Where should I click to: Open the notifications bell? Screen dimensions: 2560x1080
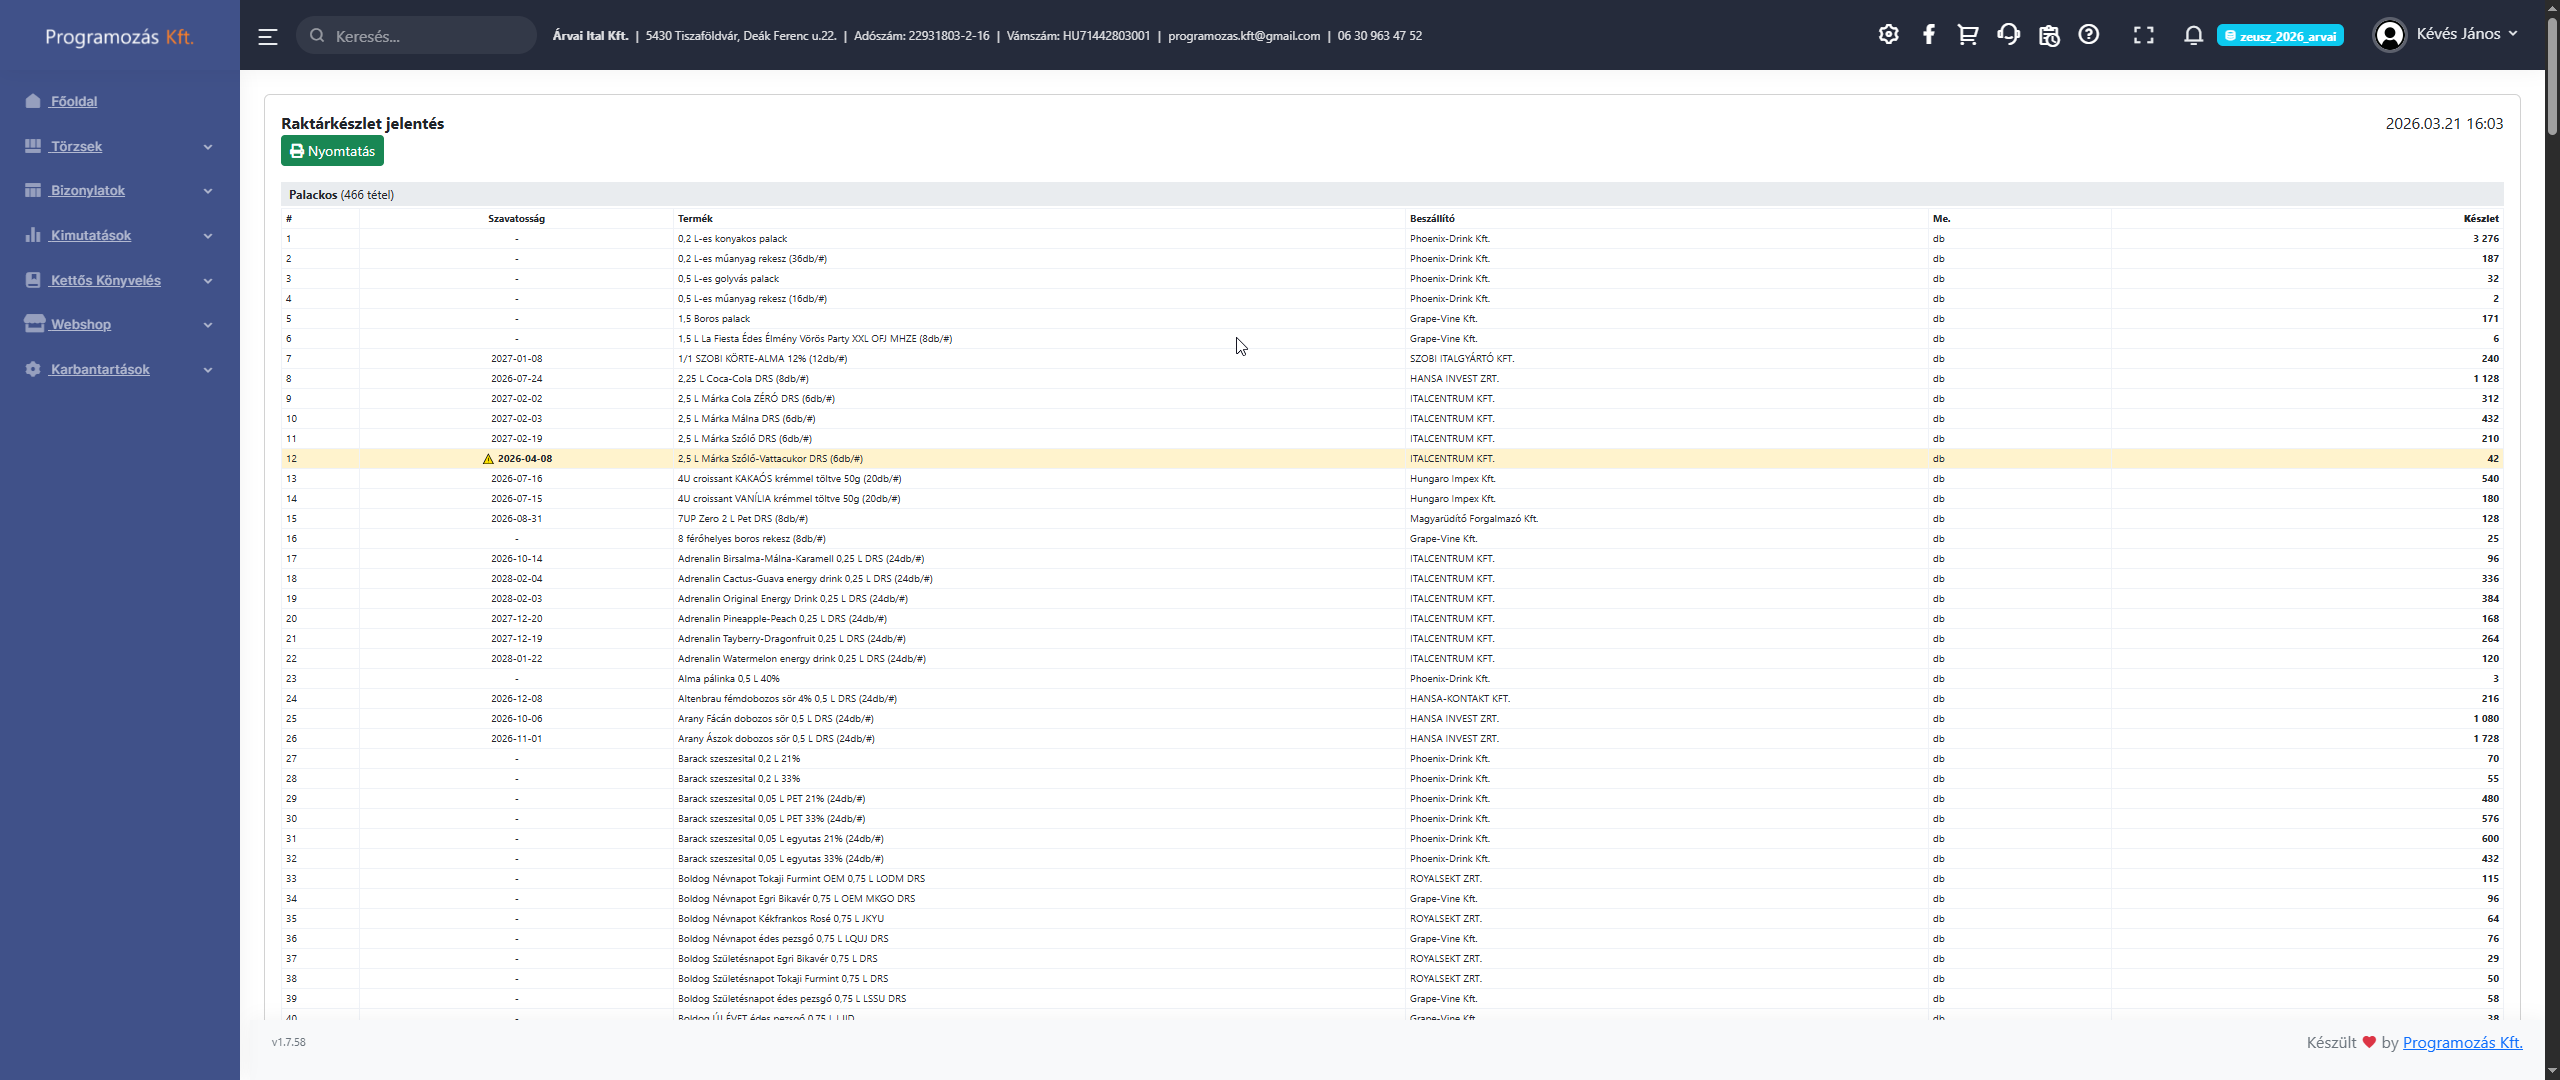[2193, 35]
